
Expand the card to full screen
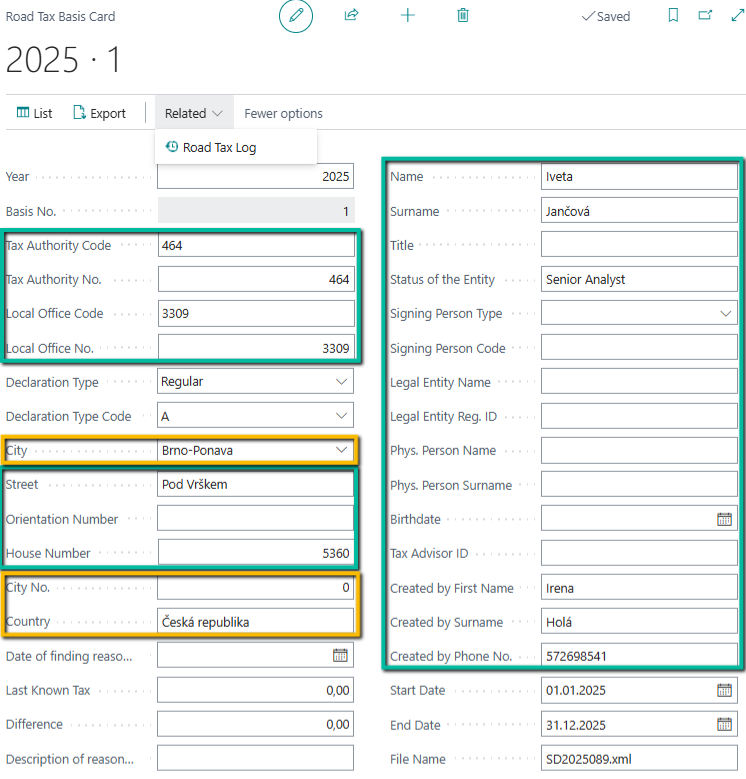coord(737,16)
